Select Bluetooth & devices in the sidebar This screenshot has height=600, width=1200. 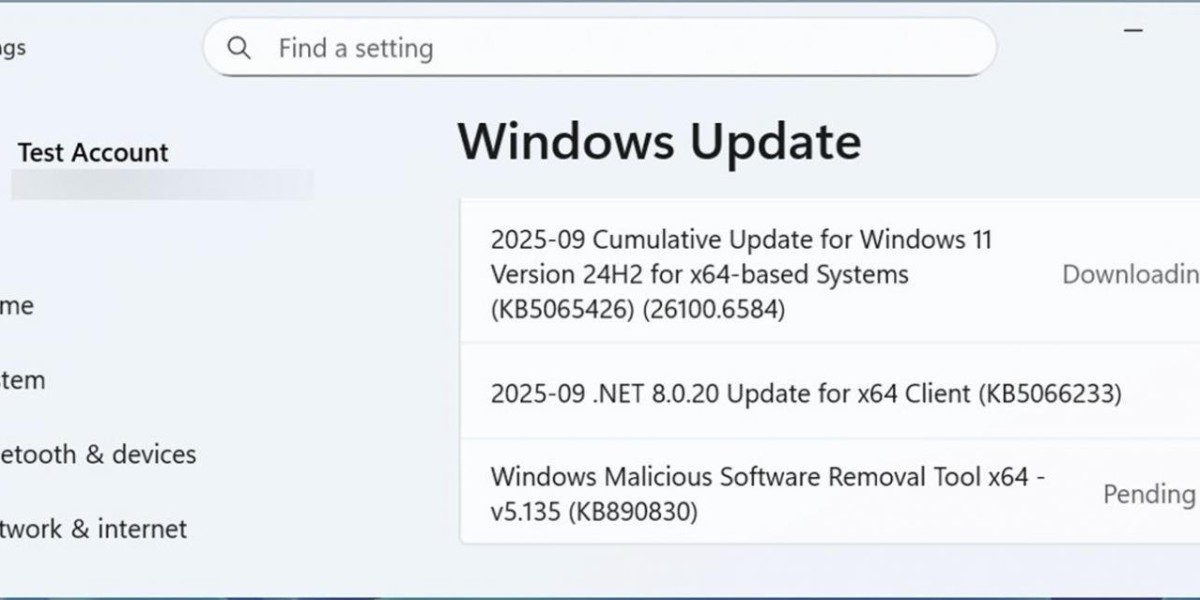click(98, 454)
